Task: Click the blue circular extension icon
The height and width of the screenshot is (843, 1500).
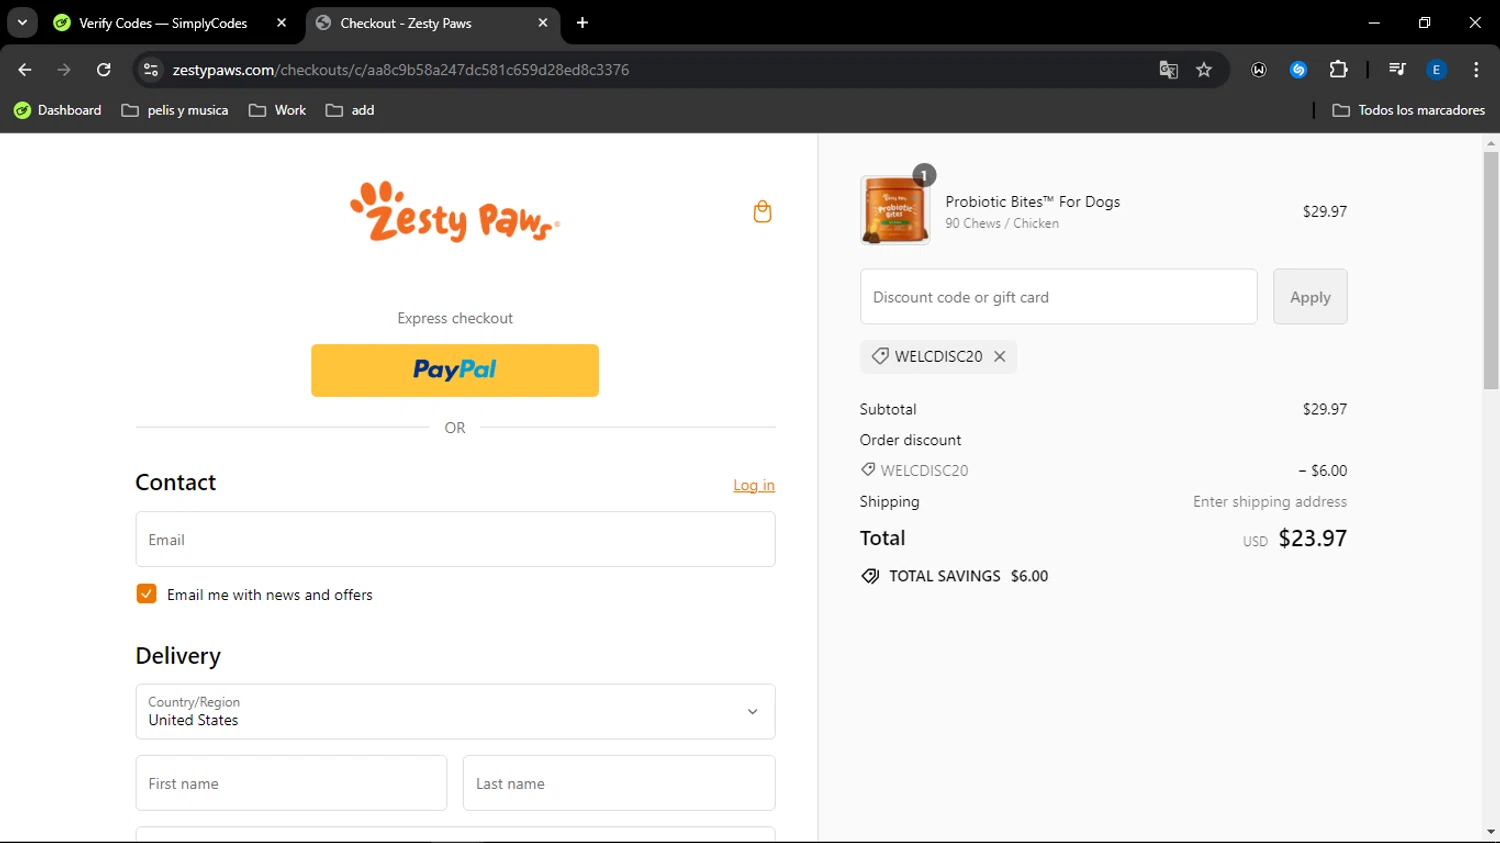Action: tap(1298, 70)
